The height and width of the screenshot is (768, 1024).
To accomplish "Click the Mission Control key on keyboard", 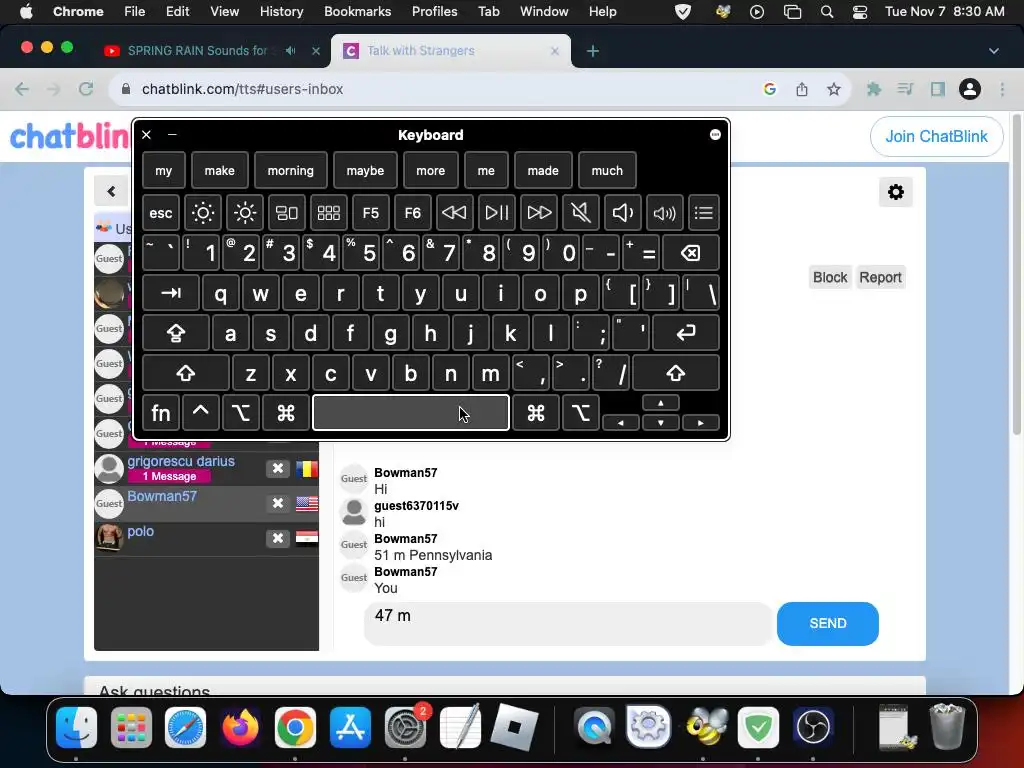I will pos(287,212).
